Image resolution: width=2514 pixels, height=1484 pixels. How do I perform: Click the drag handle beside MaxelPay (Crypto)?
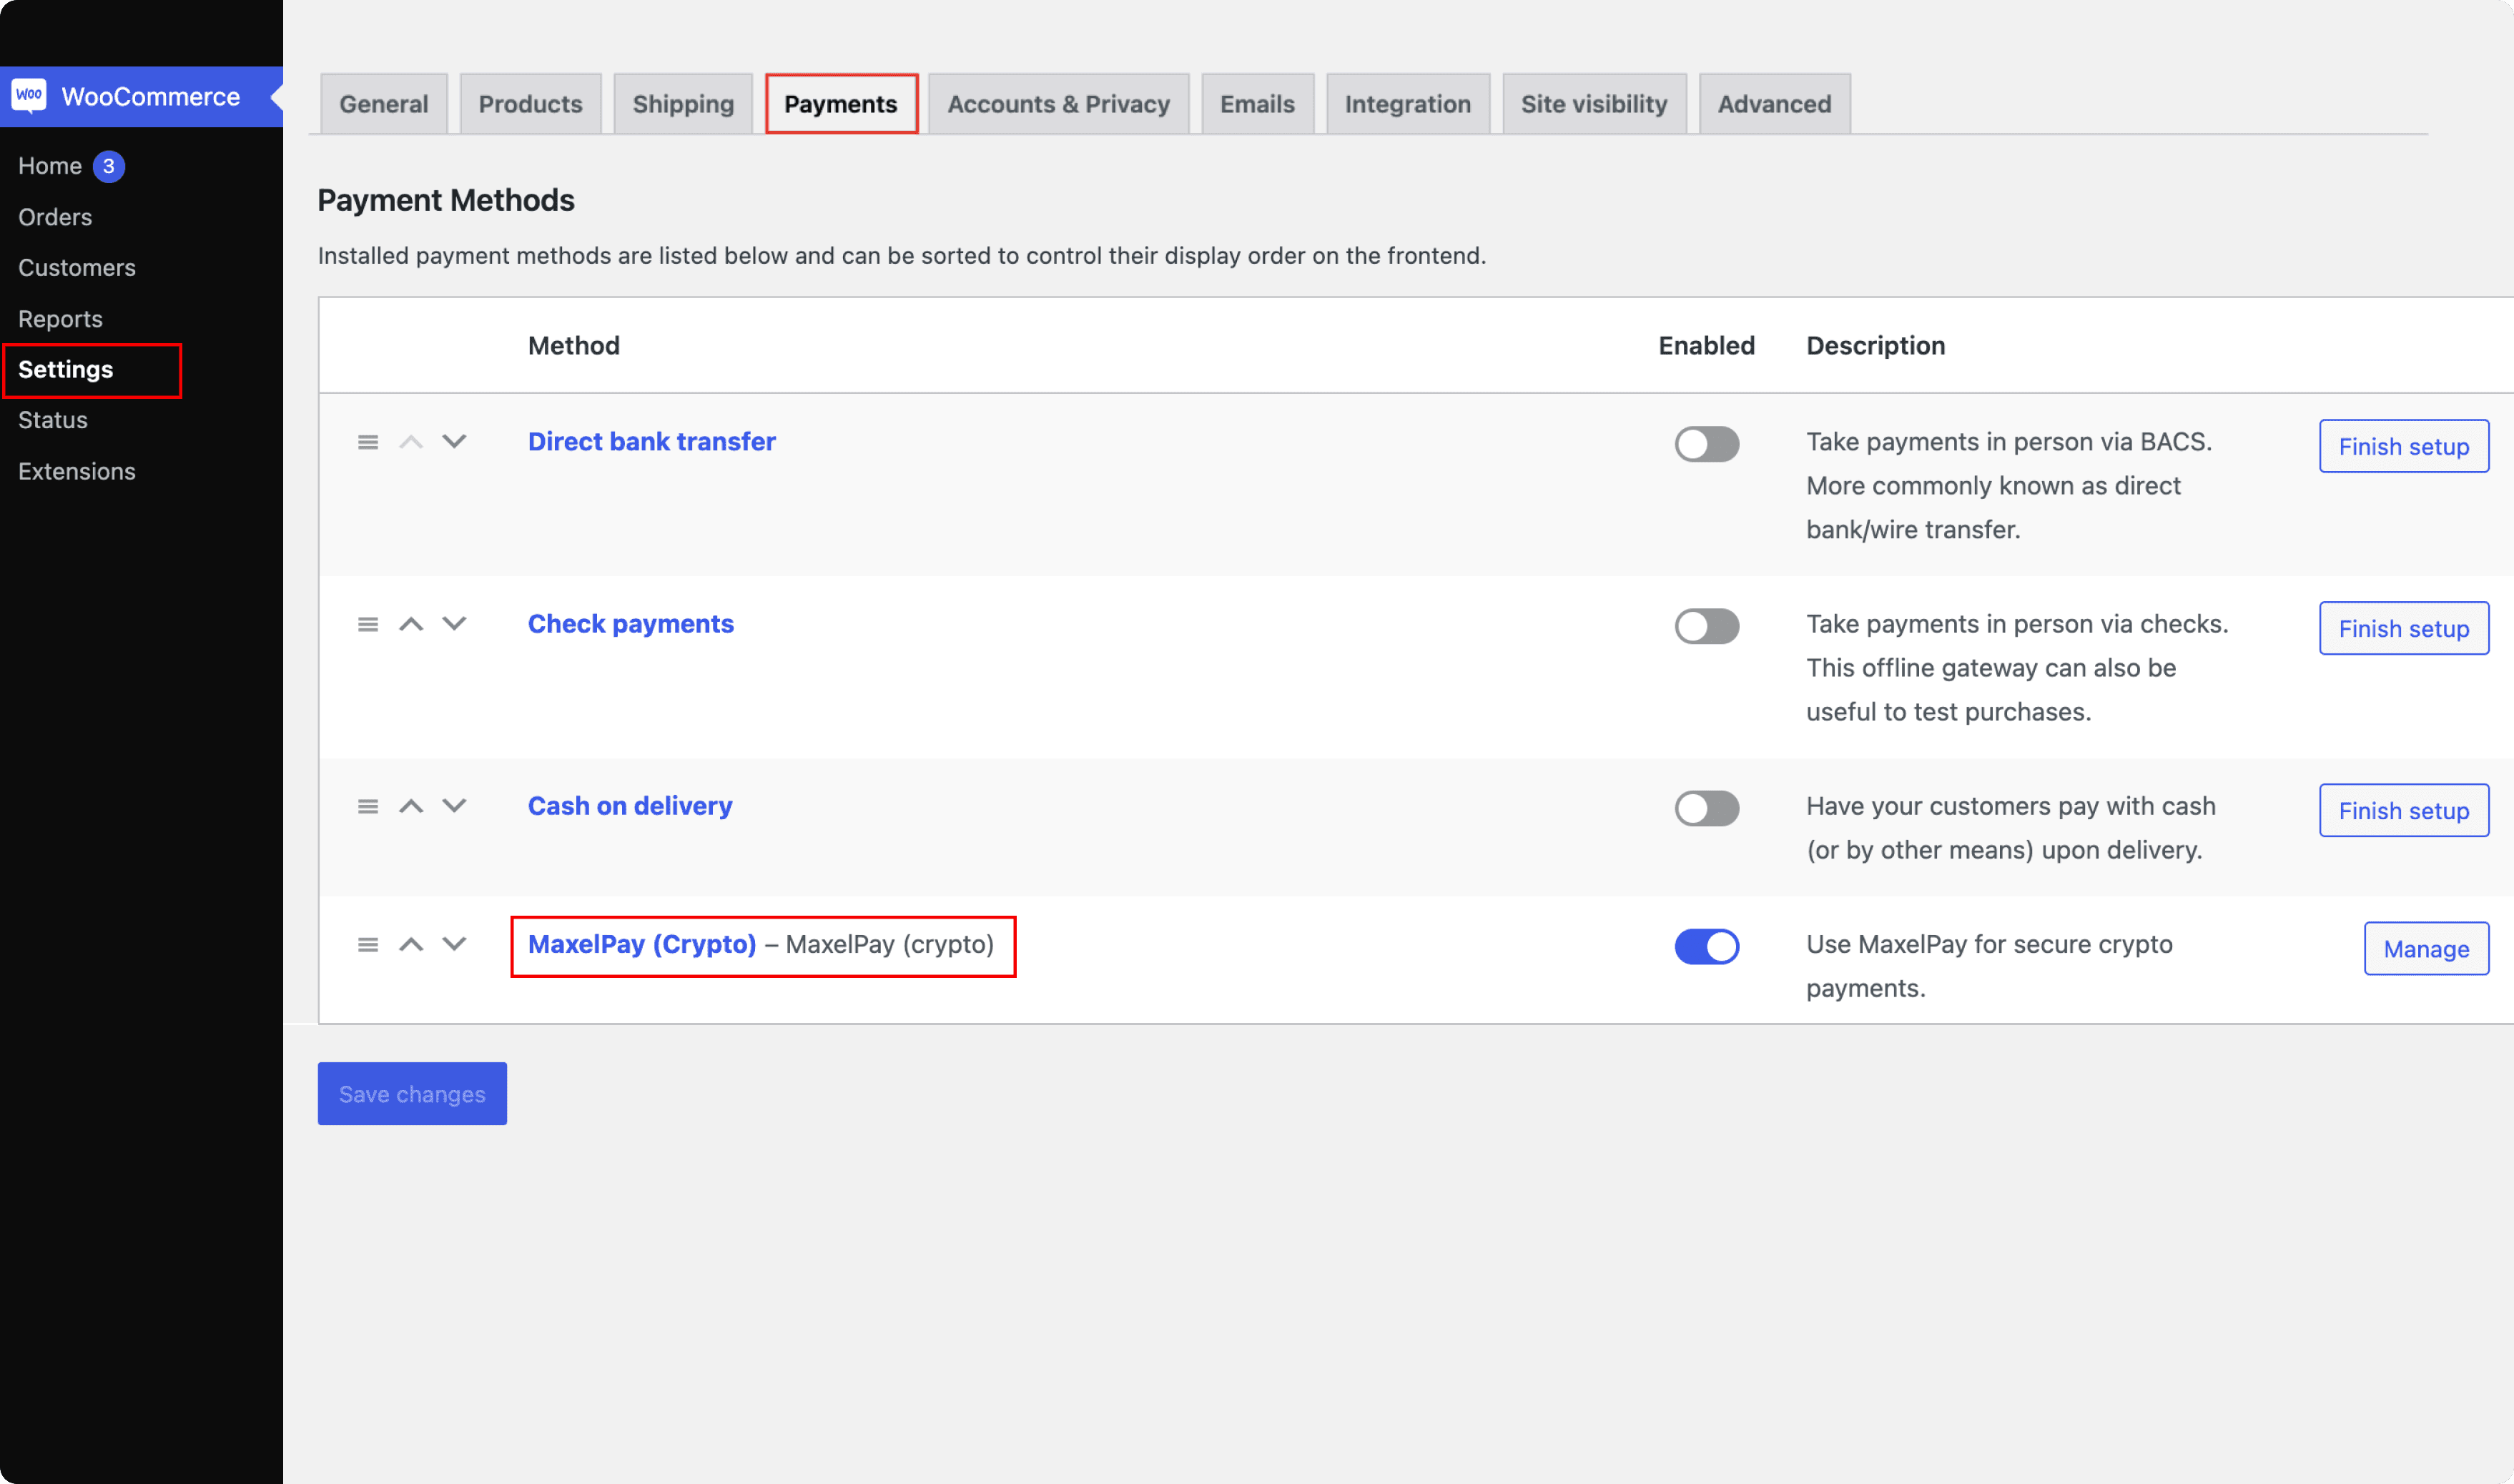pyautogui.click(x=367, y=944)
